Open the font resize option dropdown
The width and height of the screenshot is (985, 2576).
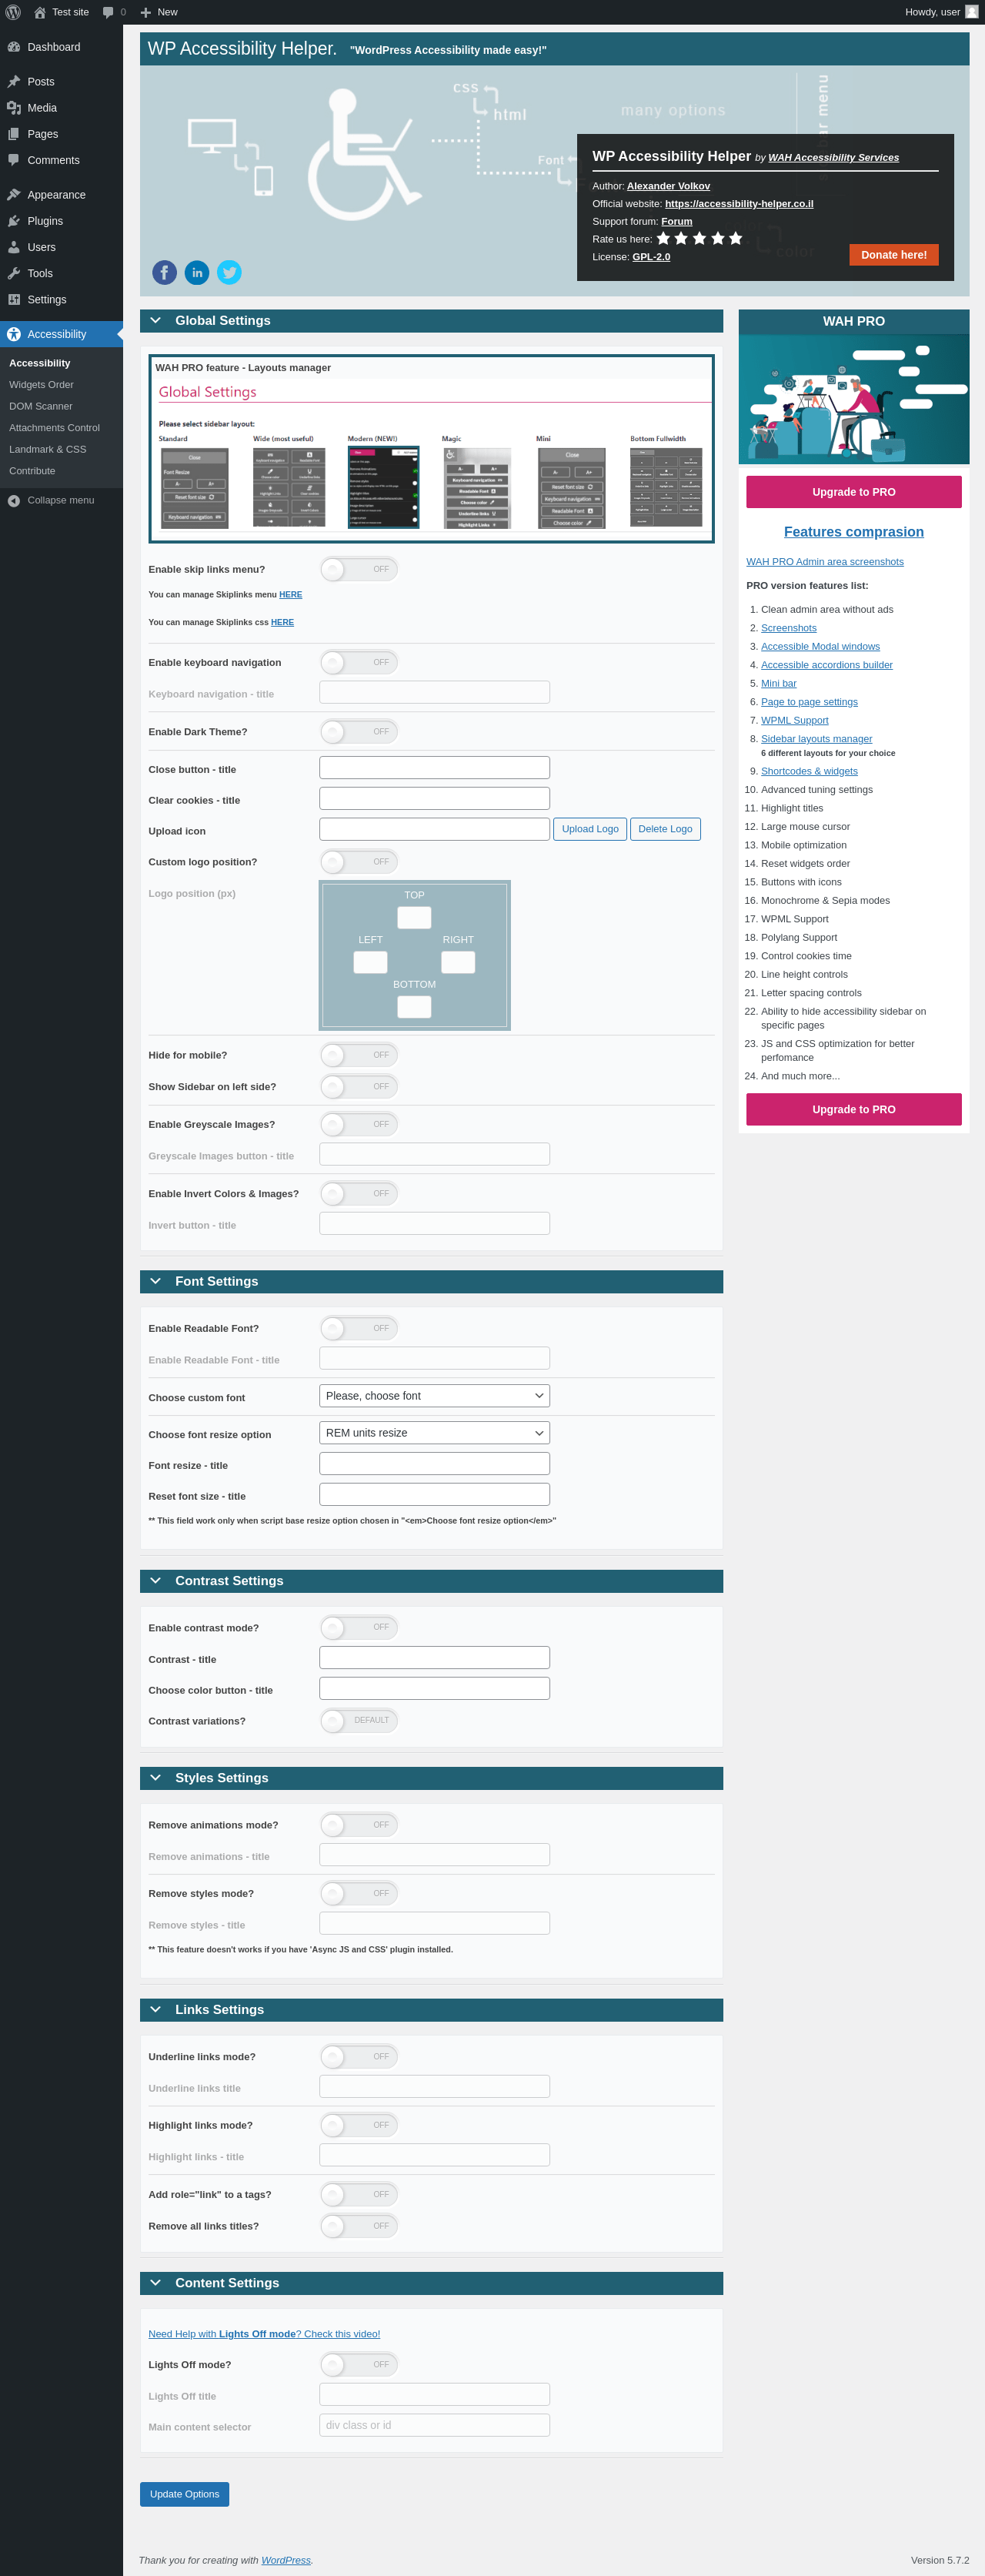coord(434,1433)
